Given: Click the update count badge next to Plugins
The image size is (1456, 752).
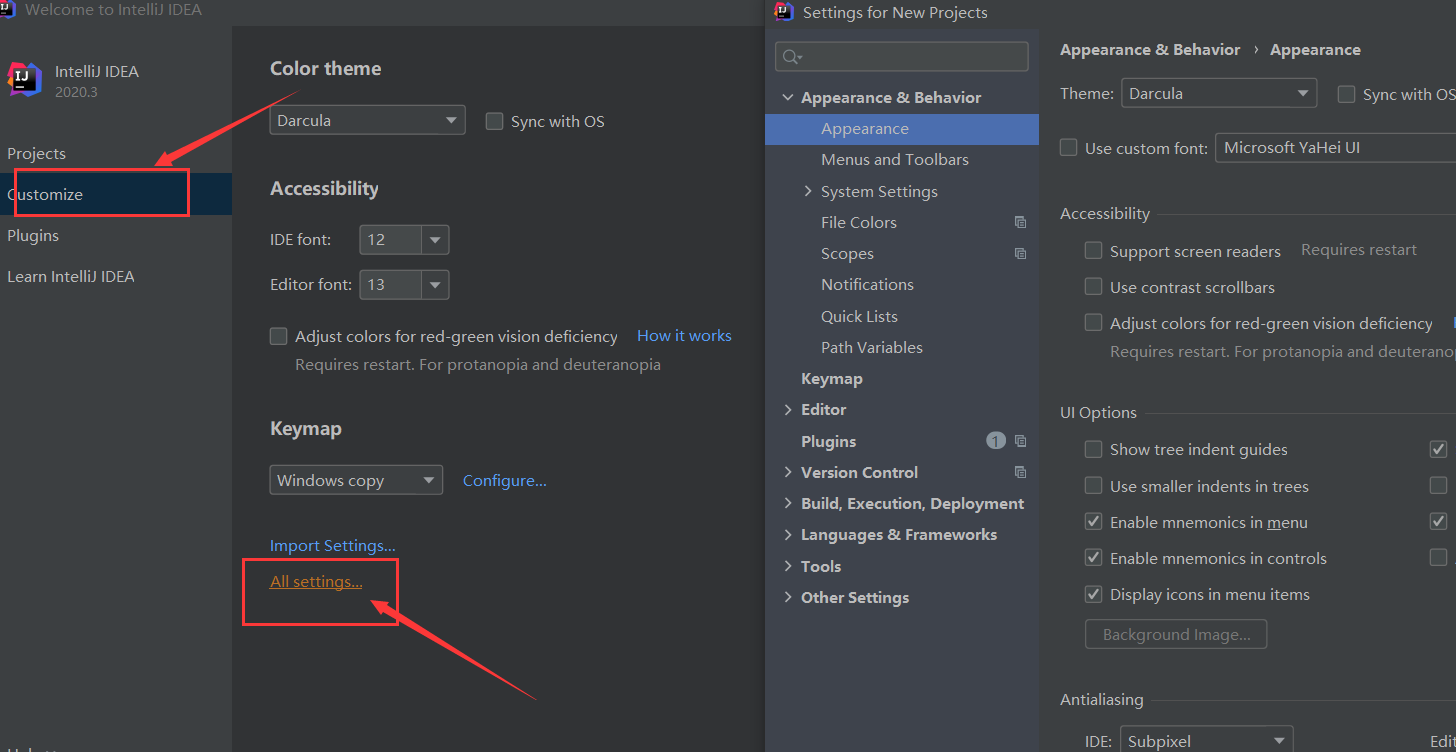Looking at the screenshot, I should click(x=995, y=441).
